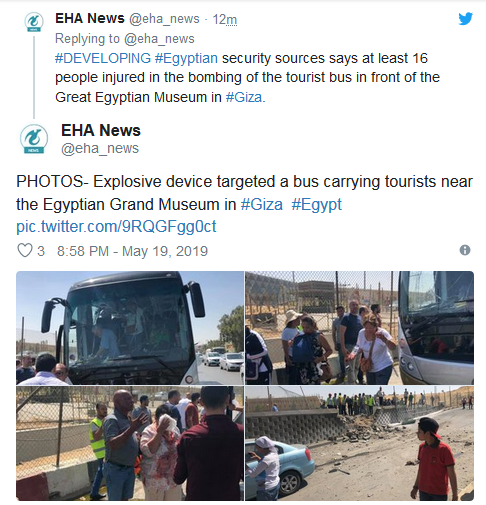Image resolution: width=486 pixels, height=505 pixels.
Task: Click the large EHA News profile avatar
Action: pyautogui.click(x=34, y=139)
